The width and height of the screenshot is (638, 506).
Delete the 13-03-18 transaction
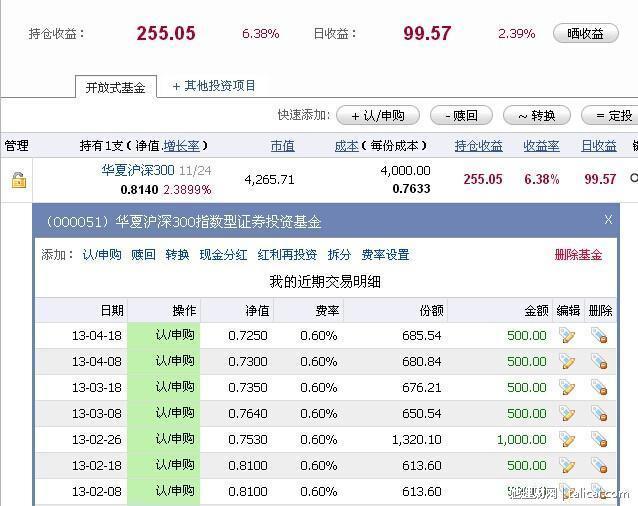coord(599,388)
